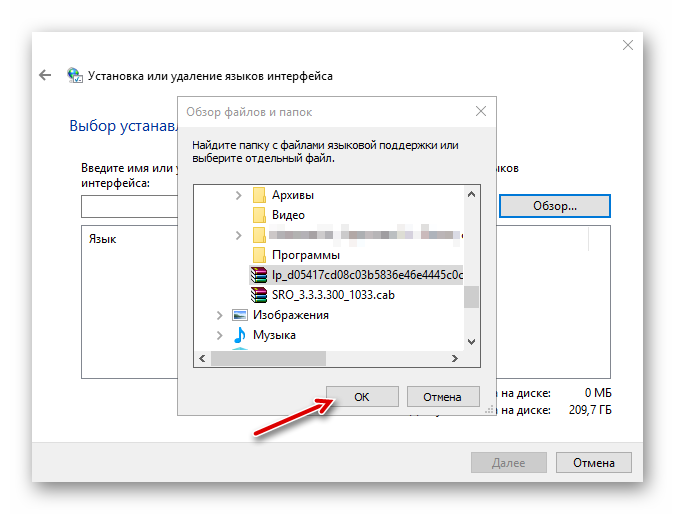Select the Программы folder name
675x514 pixels.
coord(306,255)
